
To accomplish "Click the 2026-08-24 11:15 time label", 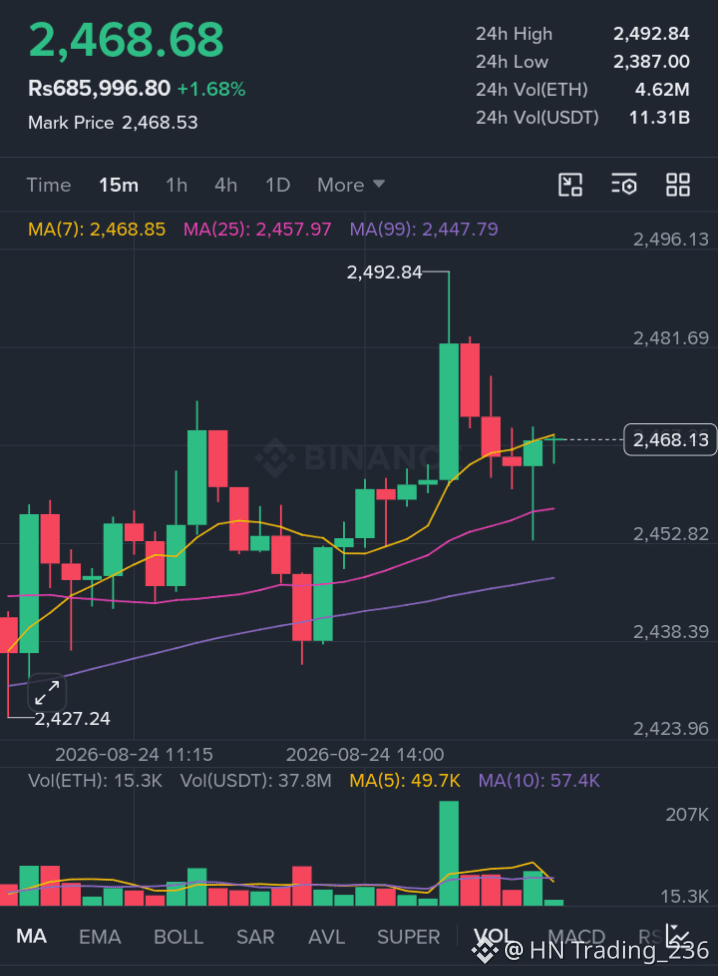I will click(x=134, y=755).
